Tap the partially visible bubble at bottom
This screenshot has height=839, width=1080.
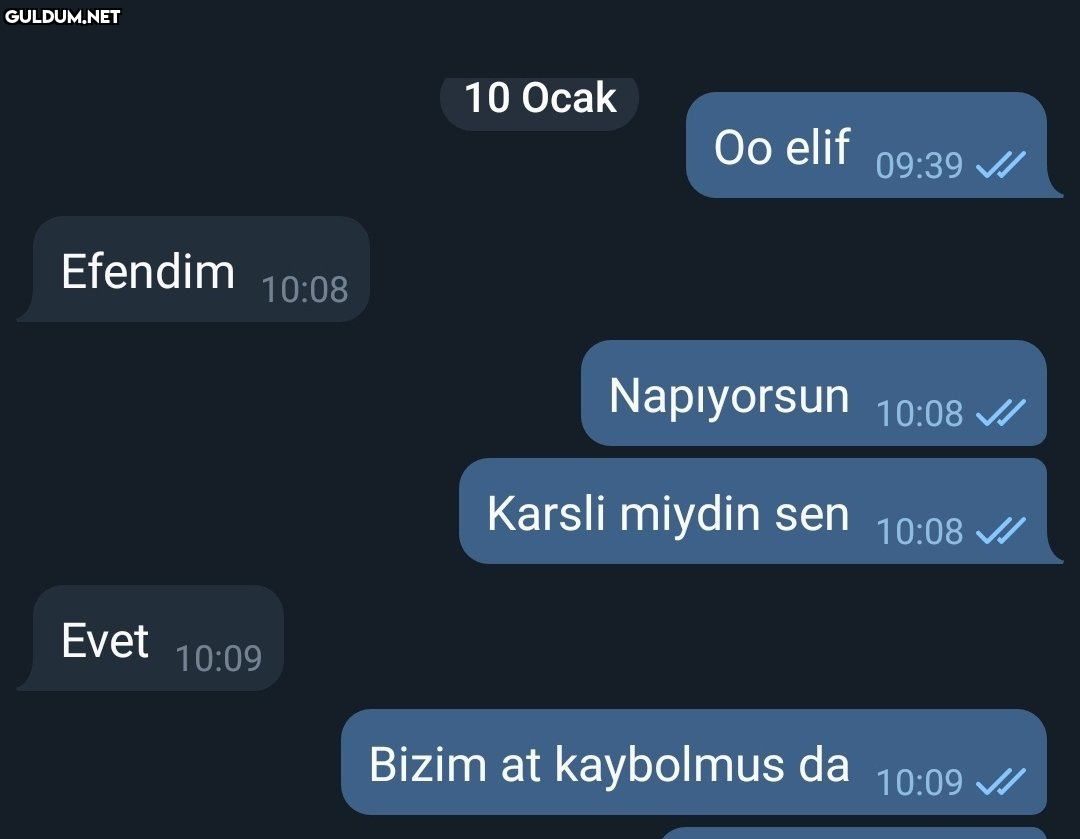[853, 833]
